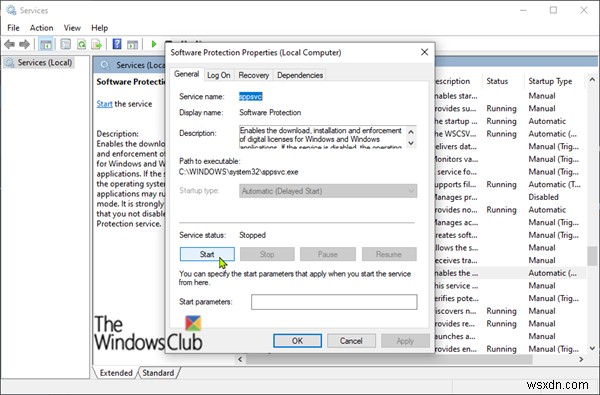Select the 'Automatic (T...' startup type cell
This screenshot has width=600, height=395.
point(554,184)
